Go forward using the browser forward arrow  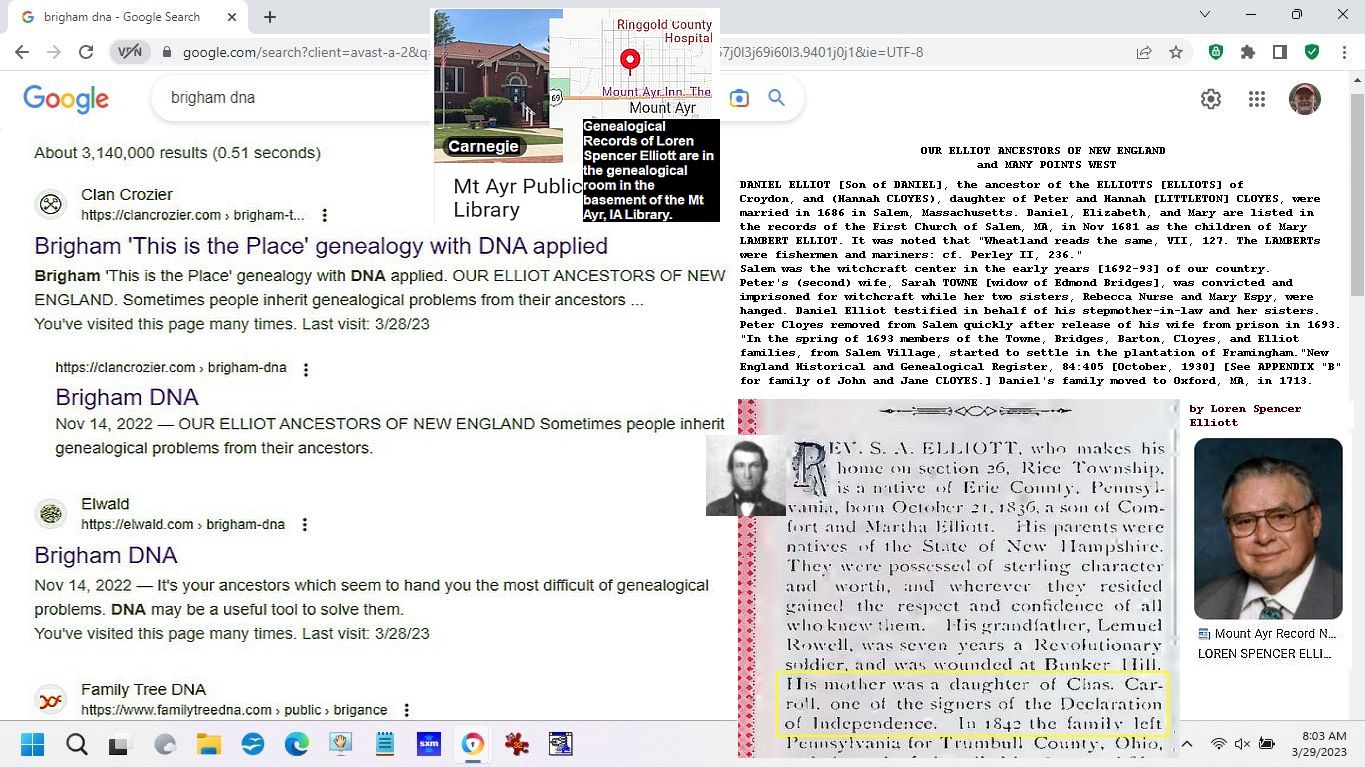pyautogui.click(x=54, y=52)
